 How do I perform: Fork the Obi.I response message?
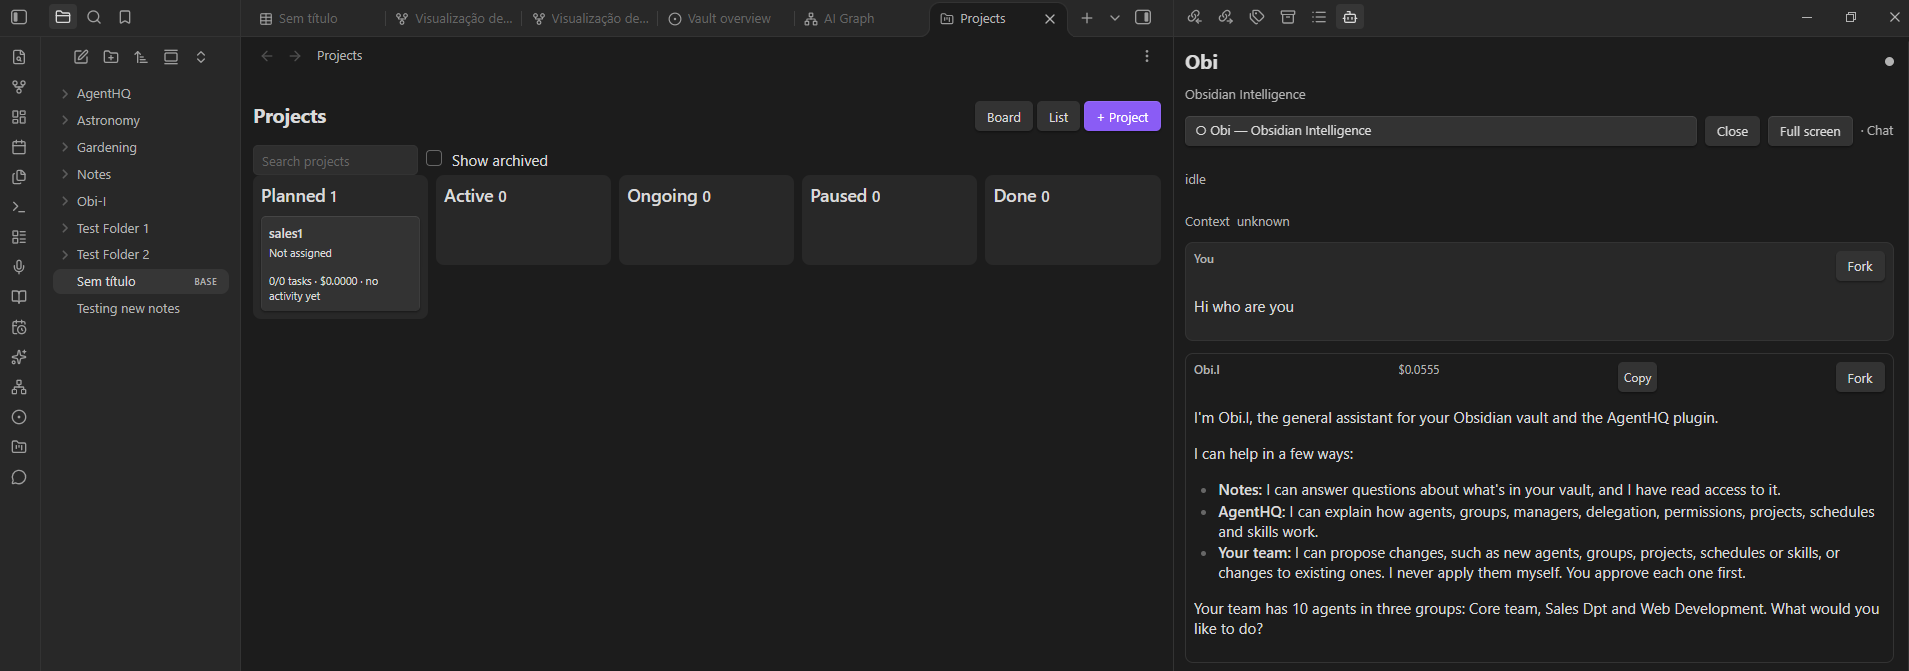(x=1860, y=378)
